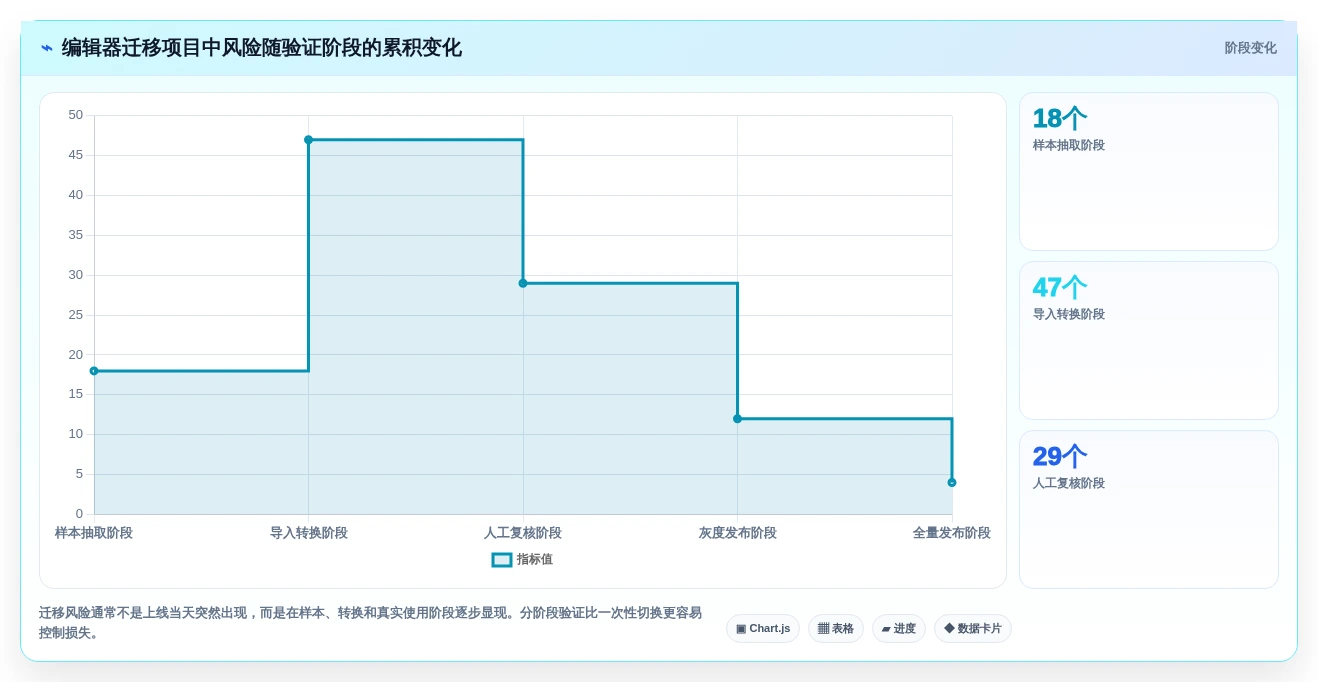Click the 指标值 legend text

pyautogui.click(x=534, y=560)
